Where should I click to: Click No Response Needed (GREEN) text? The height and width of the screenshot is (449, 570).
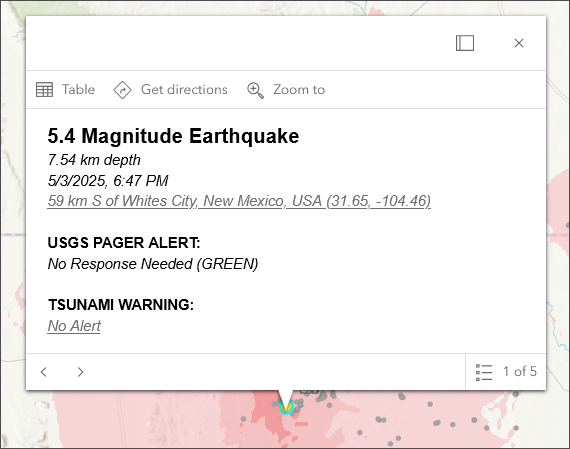coord(153,264)
